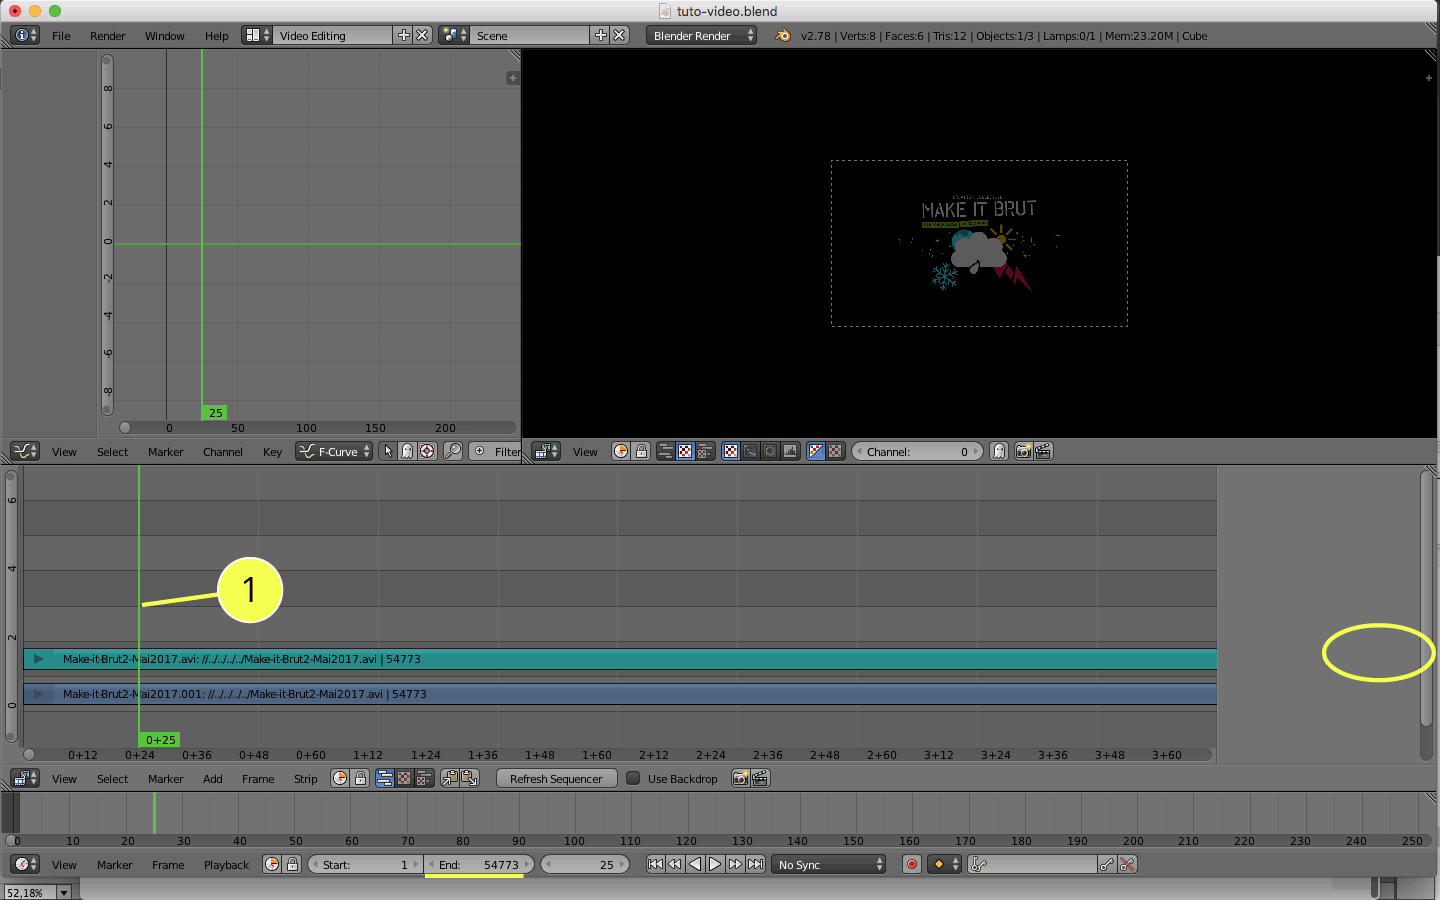Click the Refresh Sequencer button
1440x900 pixels.
coord(556,778)
